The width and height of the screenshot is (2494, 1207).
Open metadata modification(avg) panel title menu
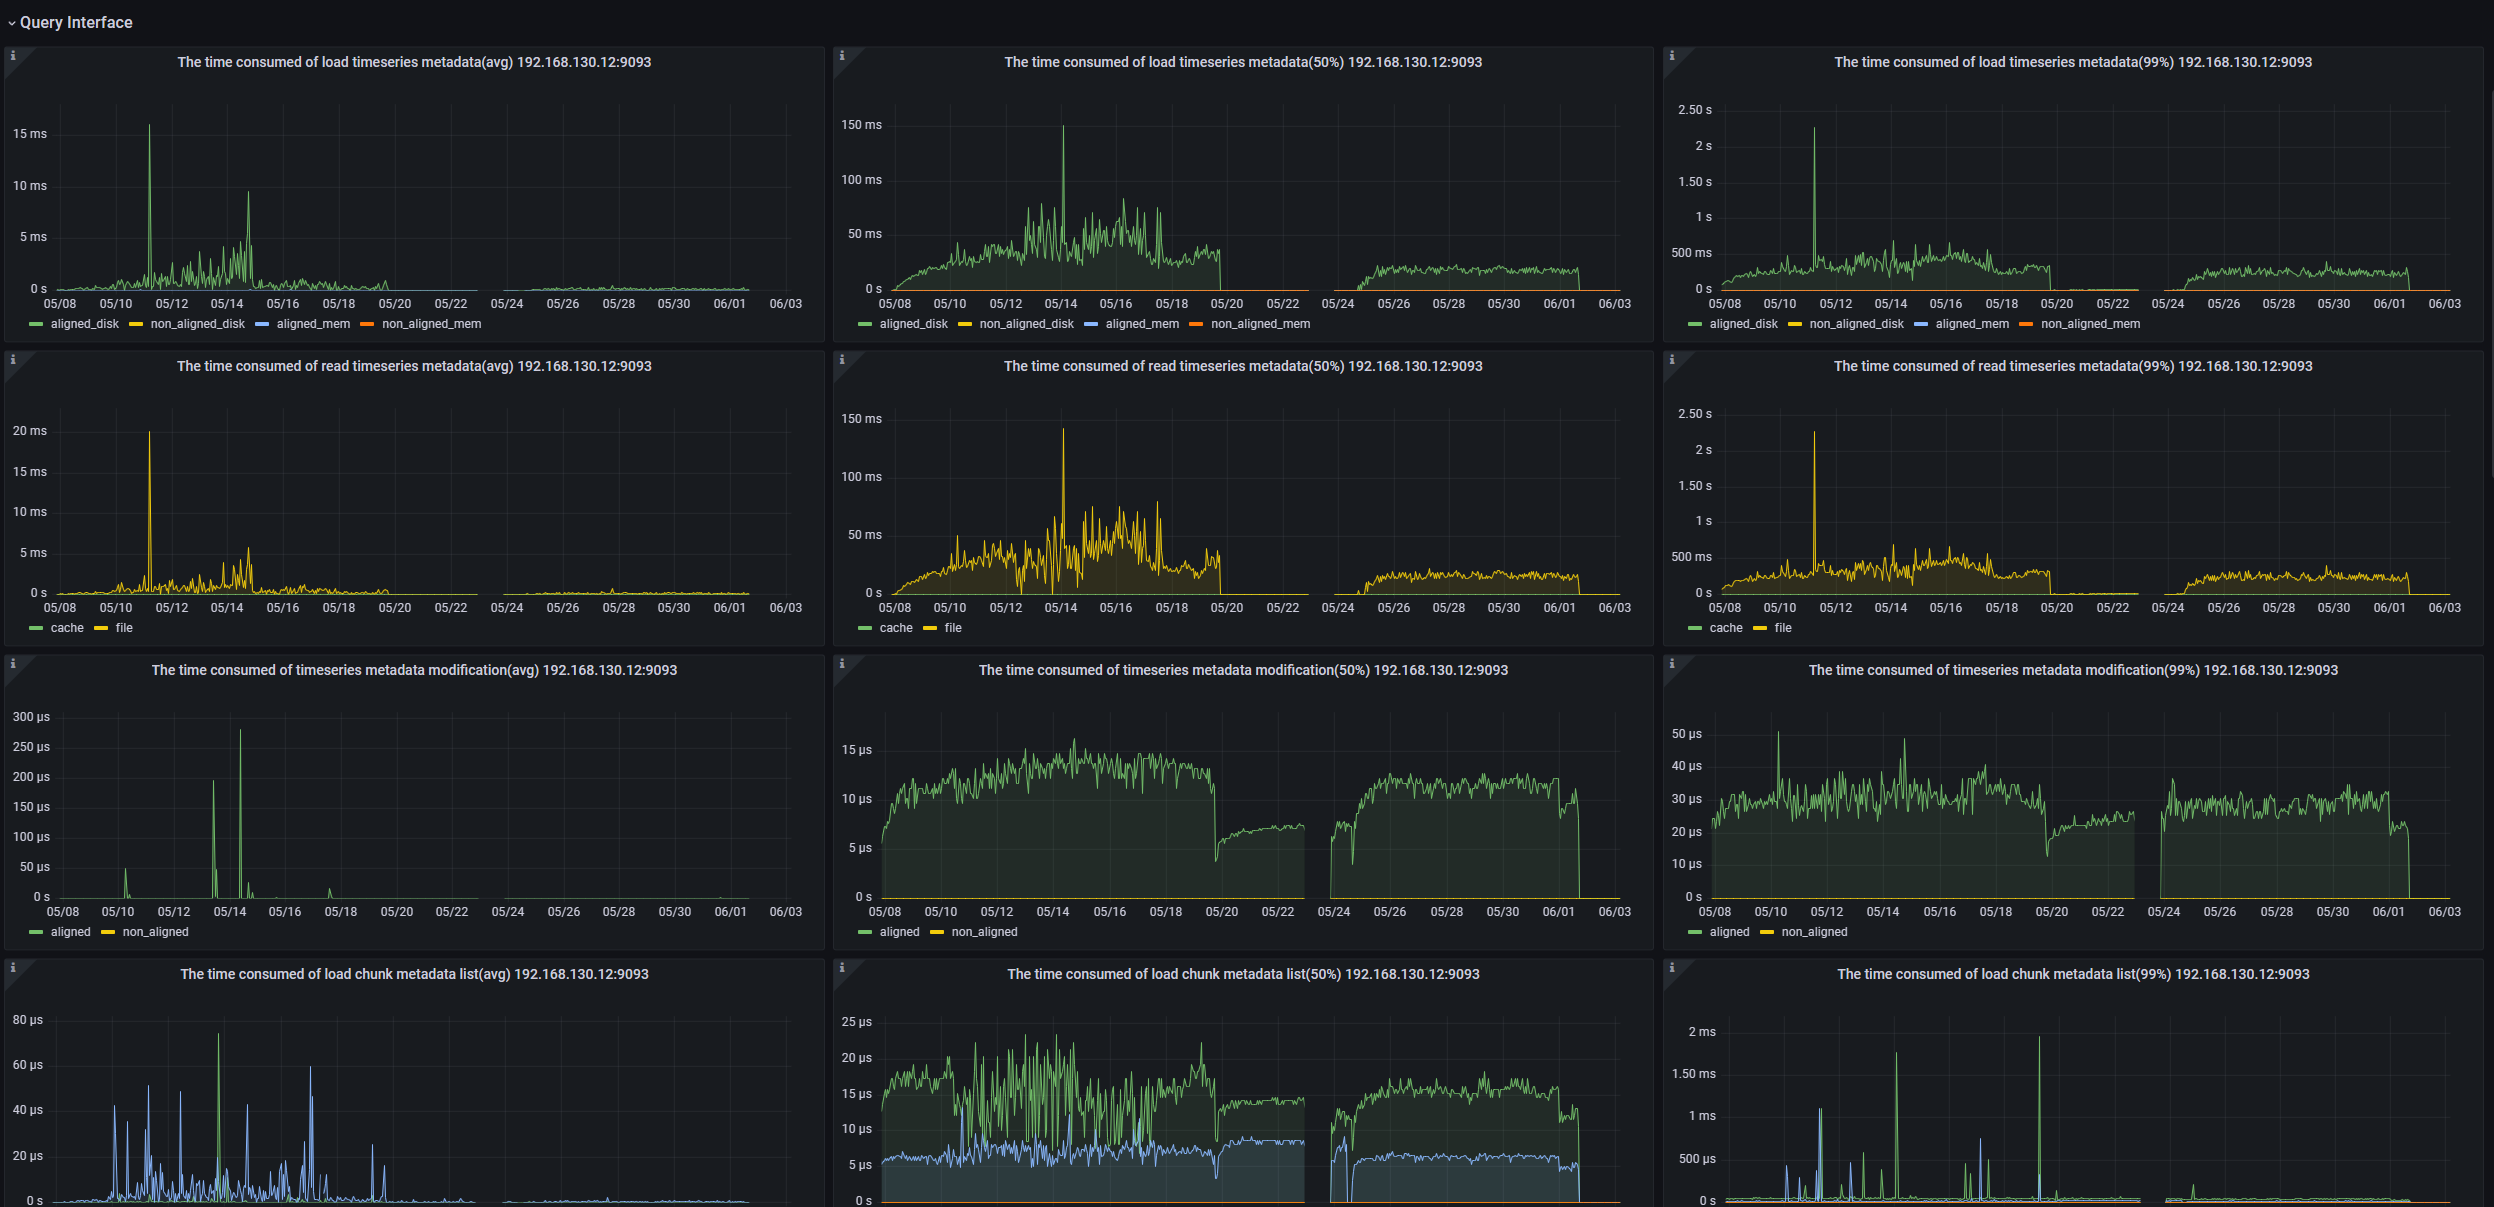click(414, 670)
